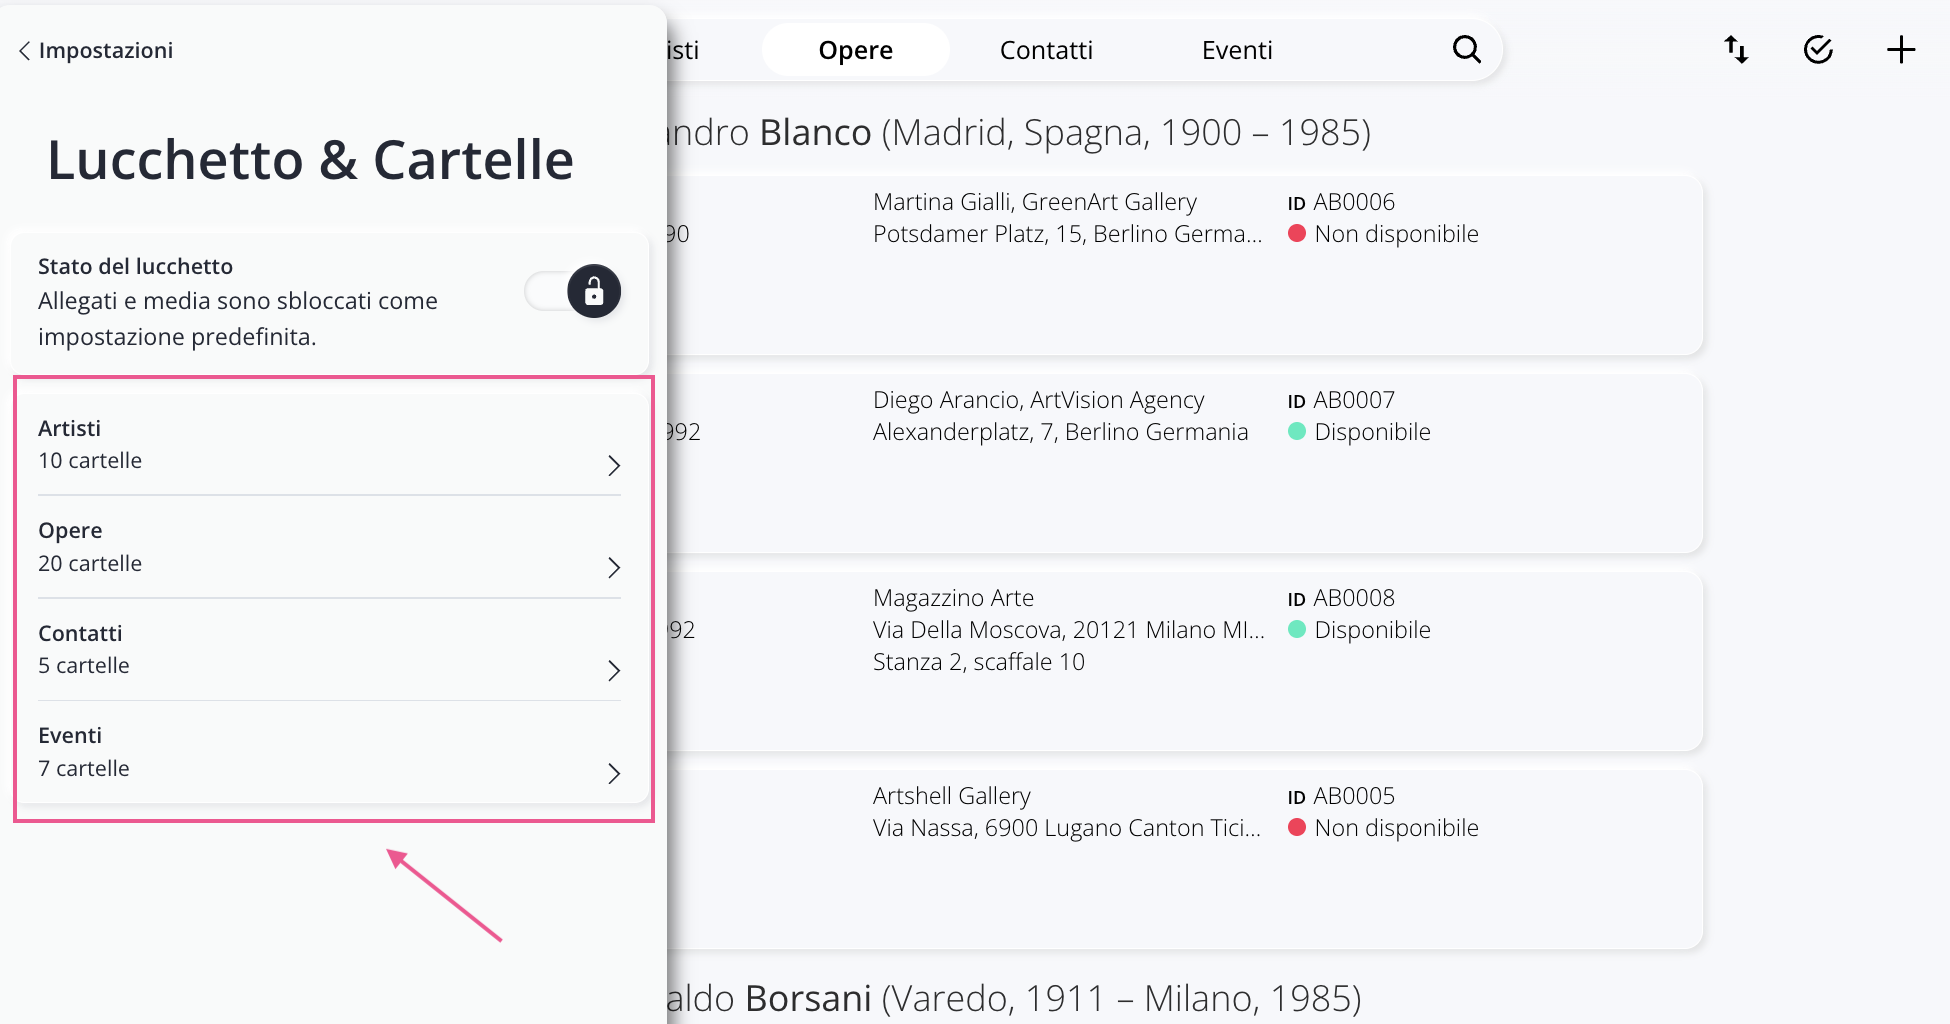Open the Eventi 7 cartelle row

click(329, 753)
